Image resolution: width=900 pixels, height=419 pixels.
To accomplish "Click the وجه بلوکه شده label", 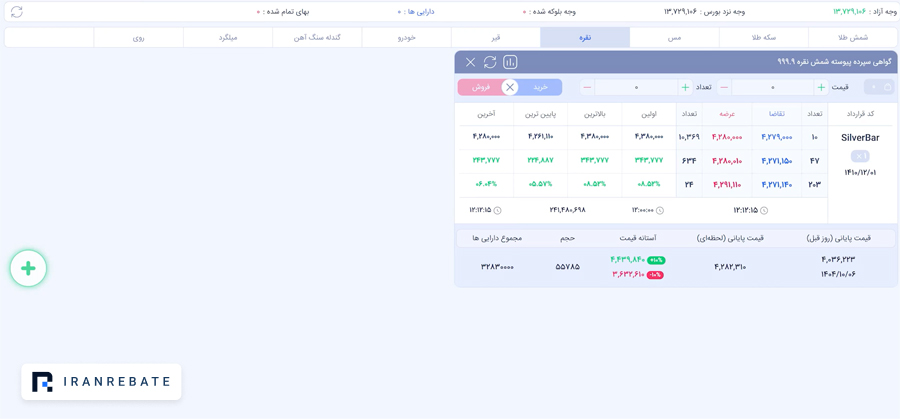I will pos(553,11).
